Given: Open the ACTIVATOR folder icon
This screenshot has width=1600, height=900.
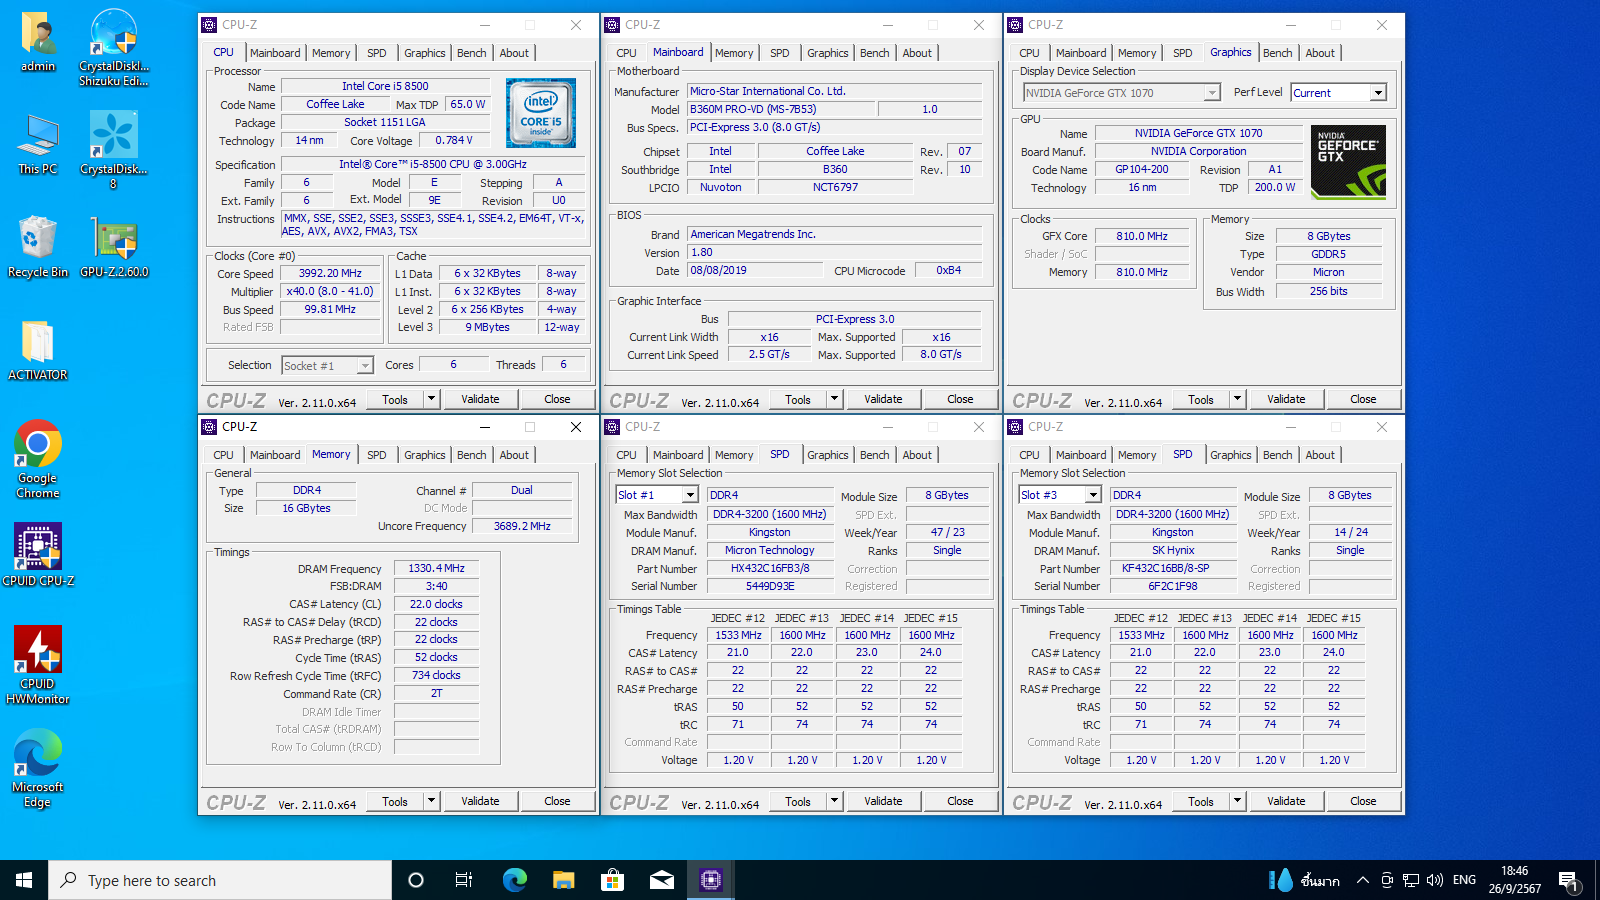Looking at the screenshot, I should coord(38,350).
